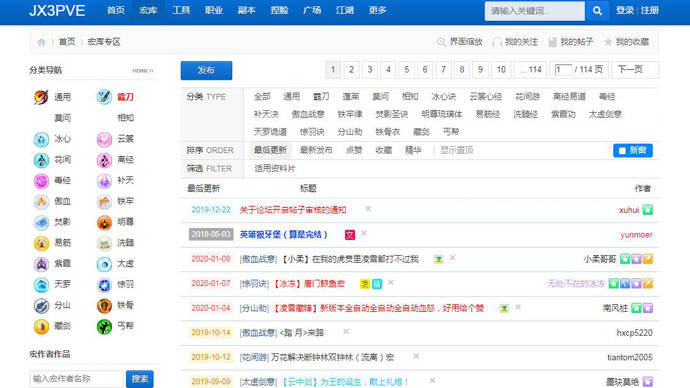Open 界面缩放 interface zoom
Image resolution: width=690 pixels, height=388 pixels.
pyautogui.click(x=460, y=42)
